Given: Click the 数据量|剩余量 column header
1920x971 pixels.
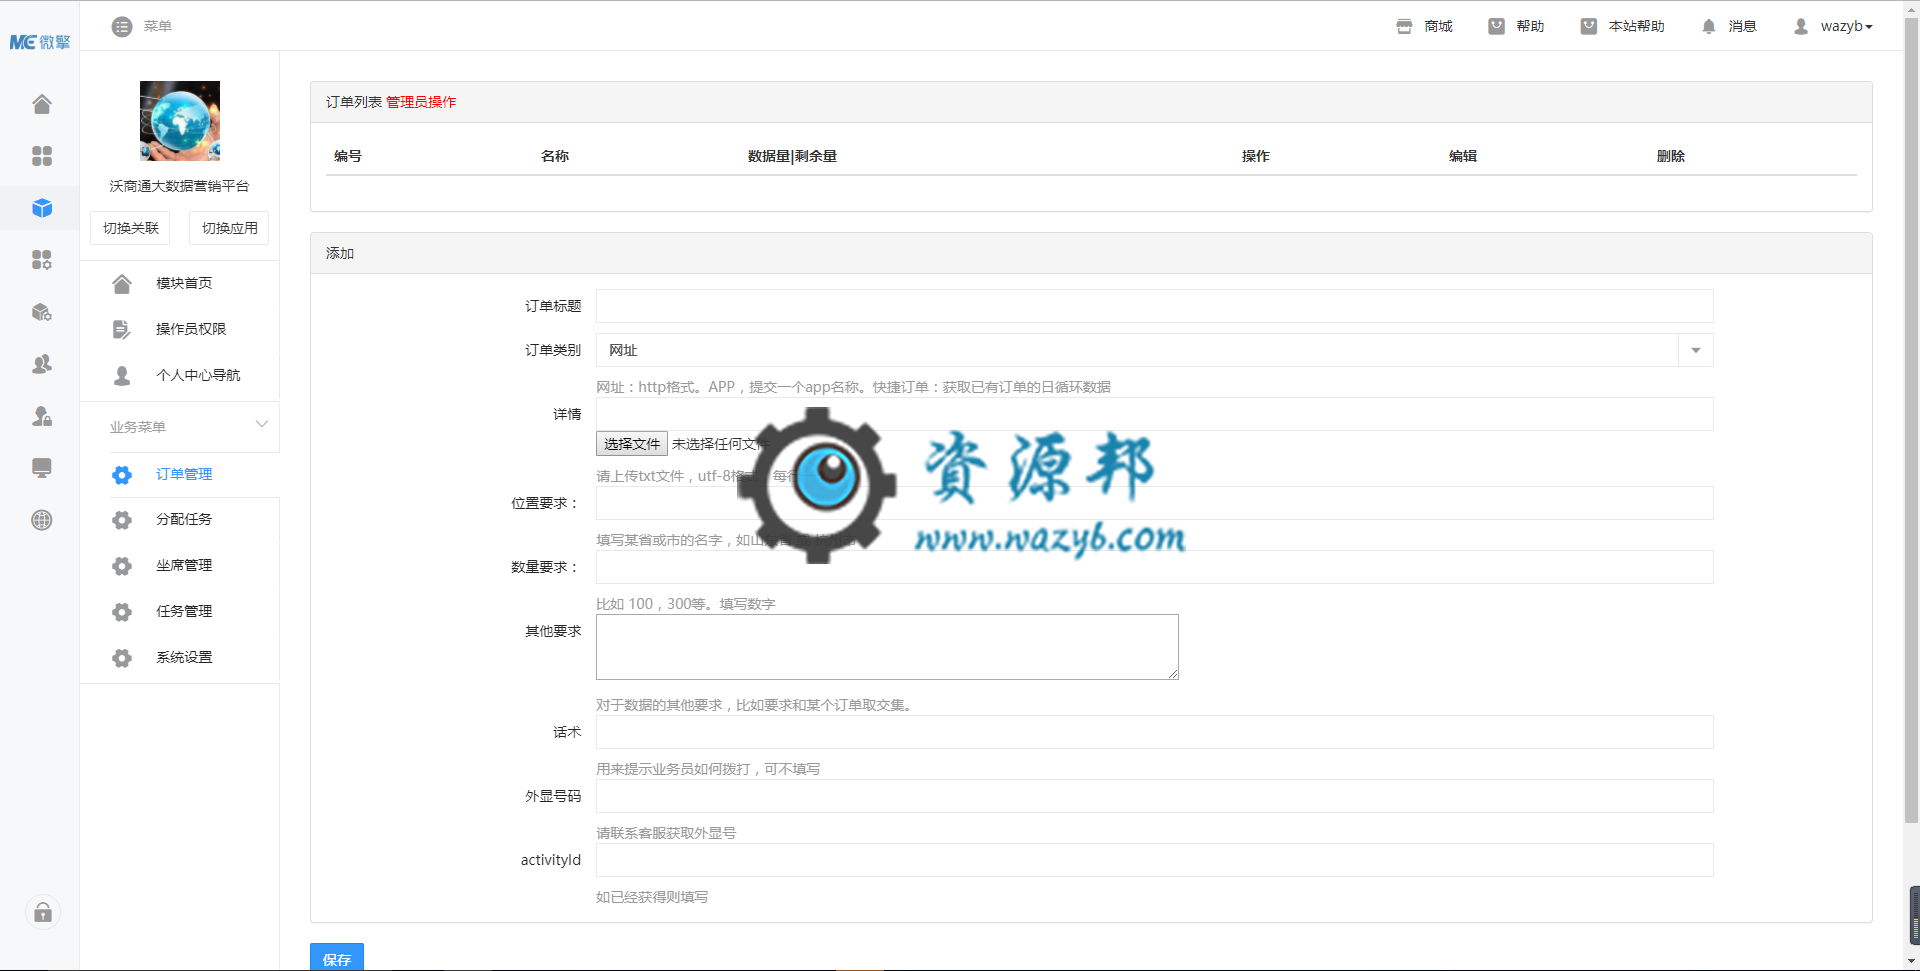Looking at the screenshot, I should click(x=792, y=156).
